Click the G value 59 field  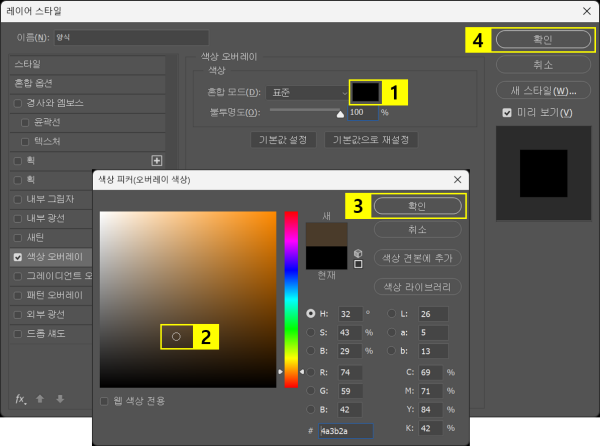pyautogui.click(x=350, y=391)
